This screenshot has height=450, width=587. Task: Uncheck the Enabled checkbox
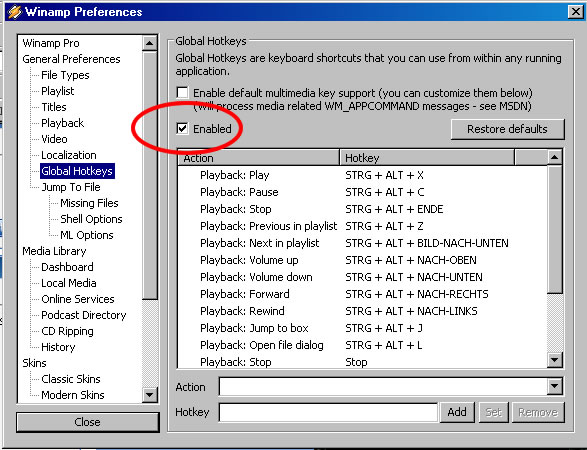pos(182,129)
